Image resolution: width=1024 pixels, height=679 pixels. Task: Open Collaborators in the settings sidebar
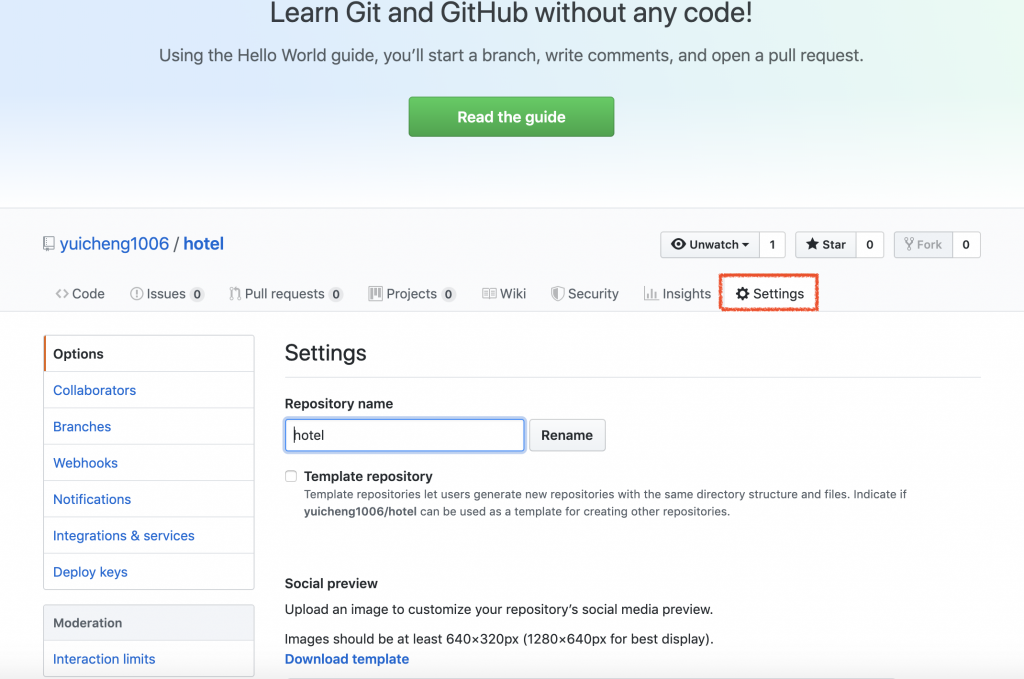click(x=94, y=390)
